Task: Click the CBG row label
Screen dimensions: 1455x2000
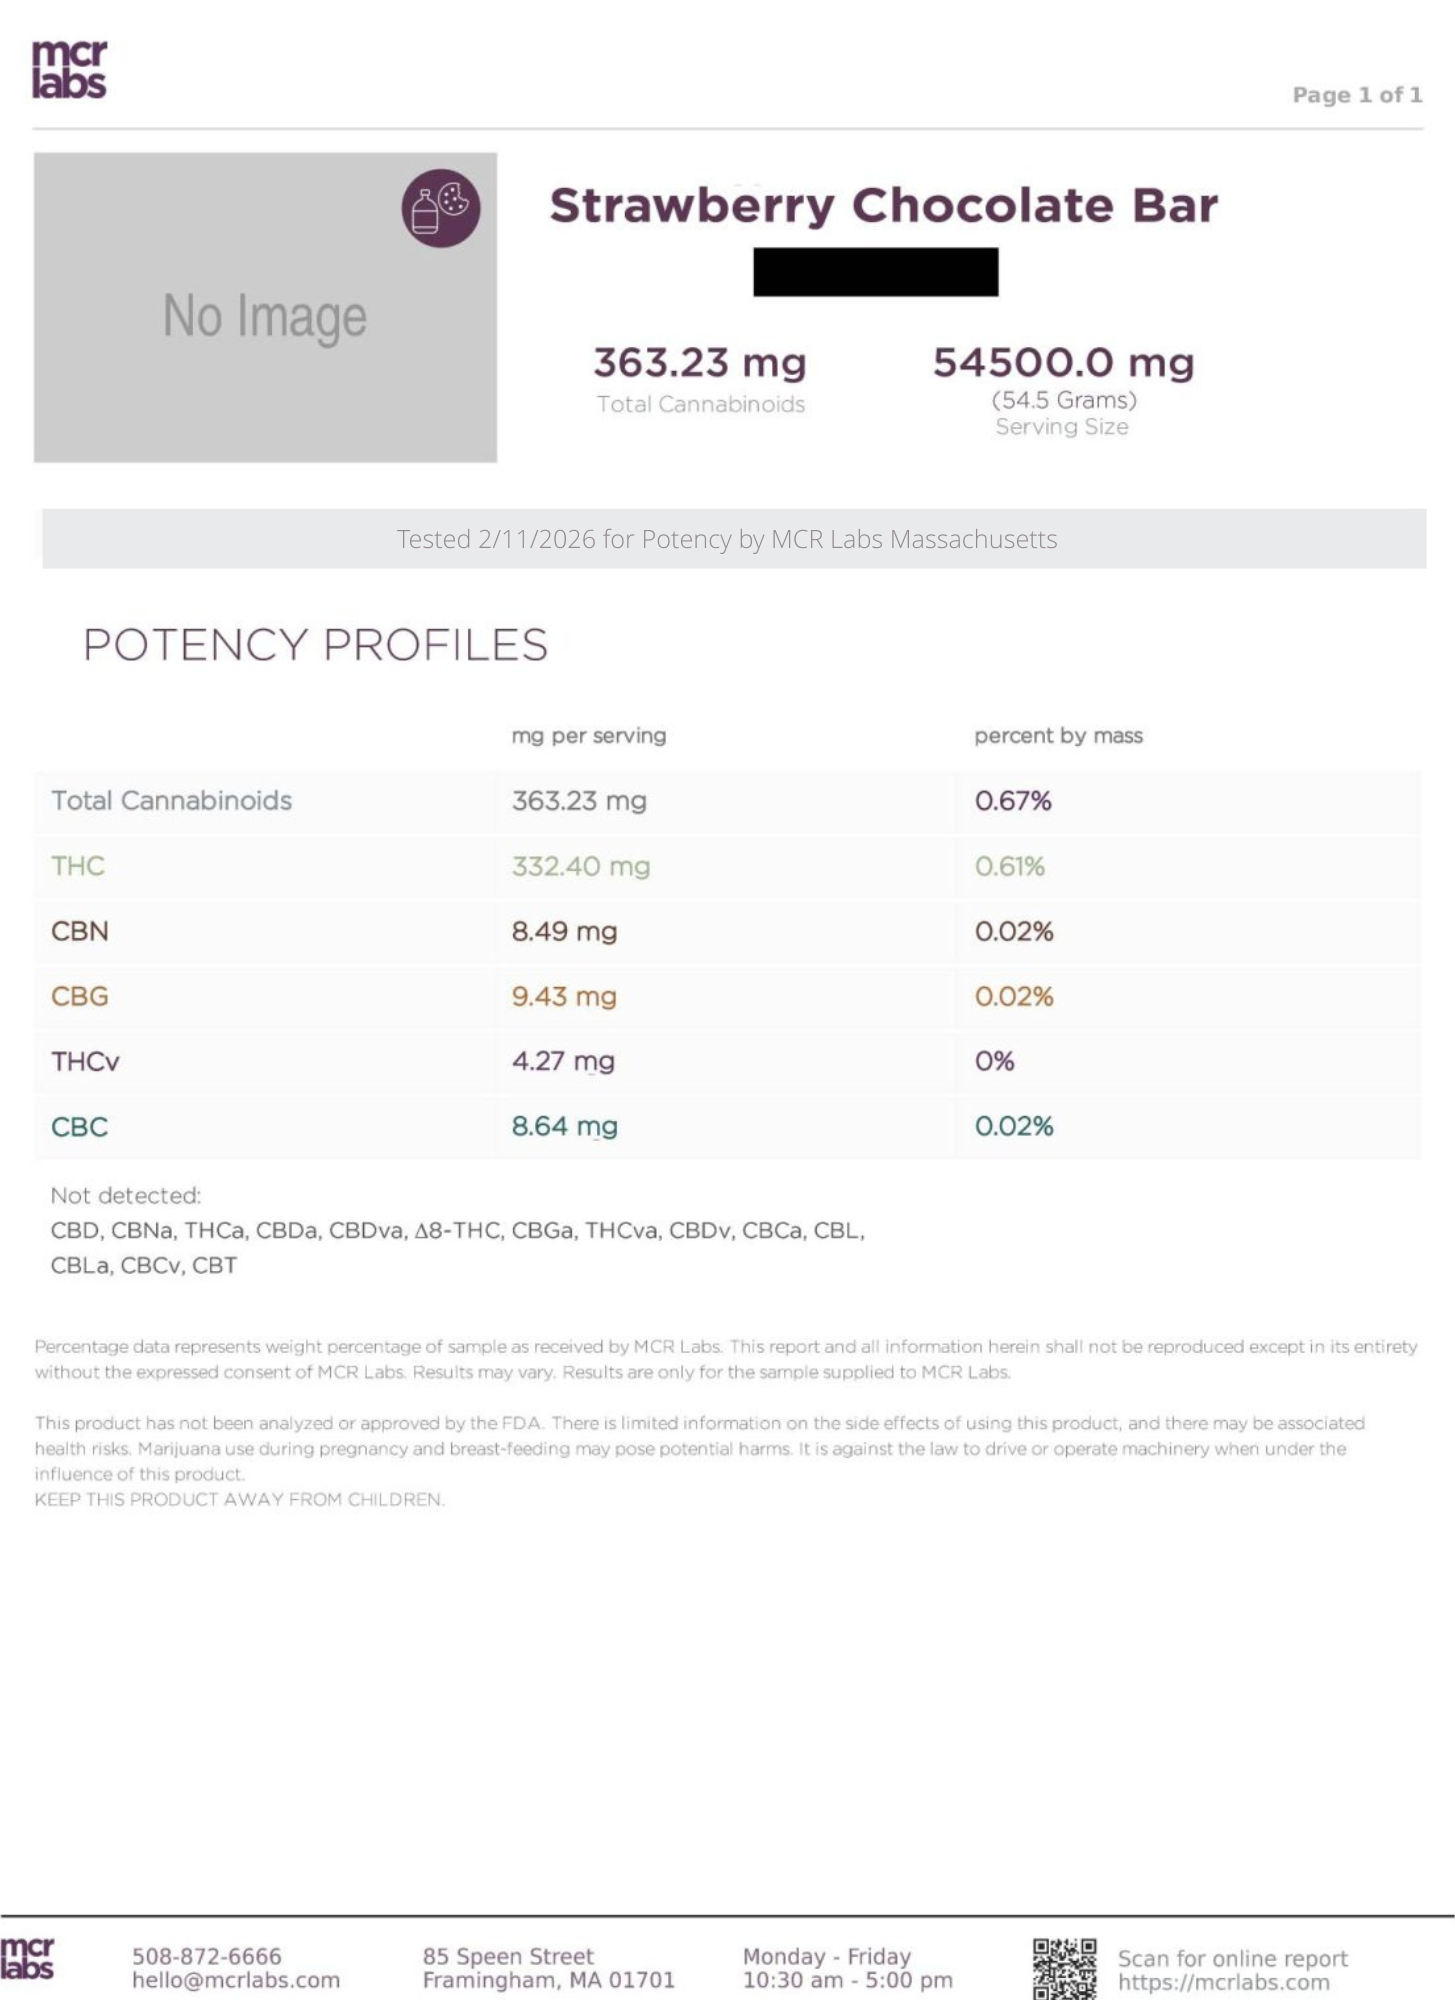Action: coord(80,996)
